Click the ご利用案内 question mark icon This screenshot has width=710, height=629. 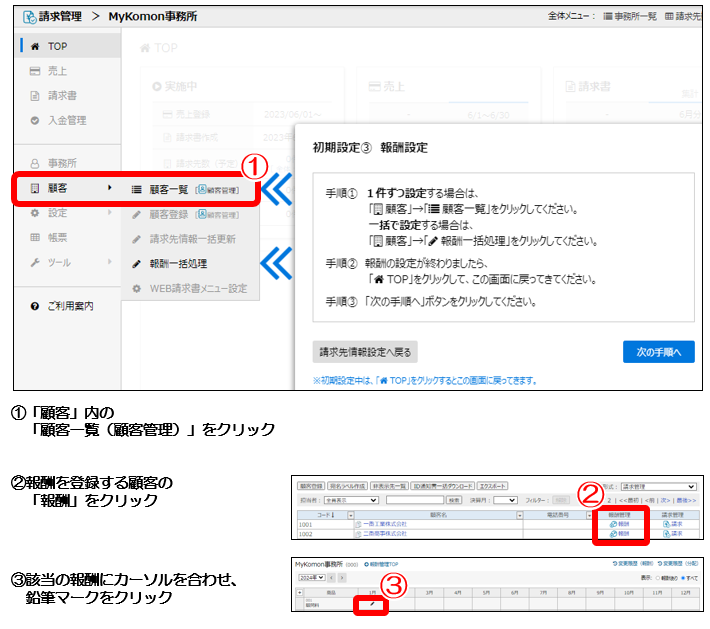(x=34, y=305)
